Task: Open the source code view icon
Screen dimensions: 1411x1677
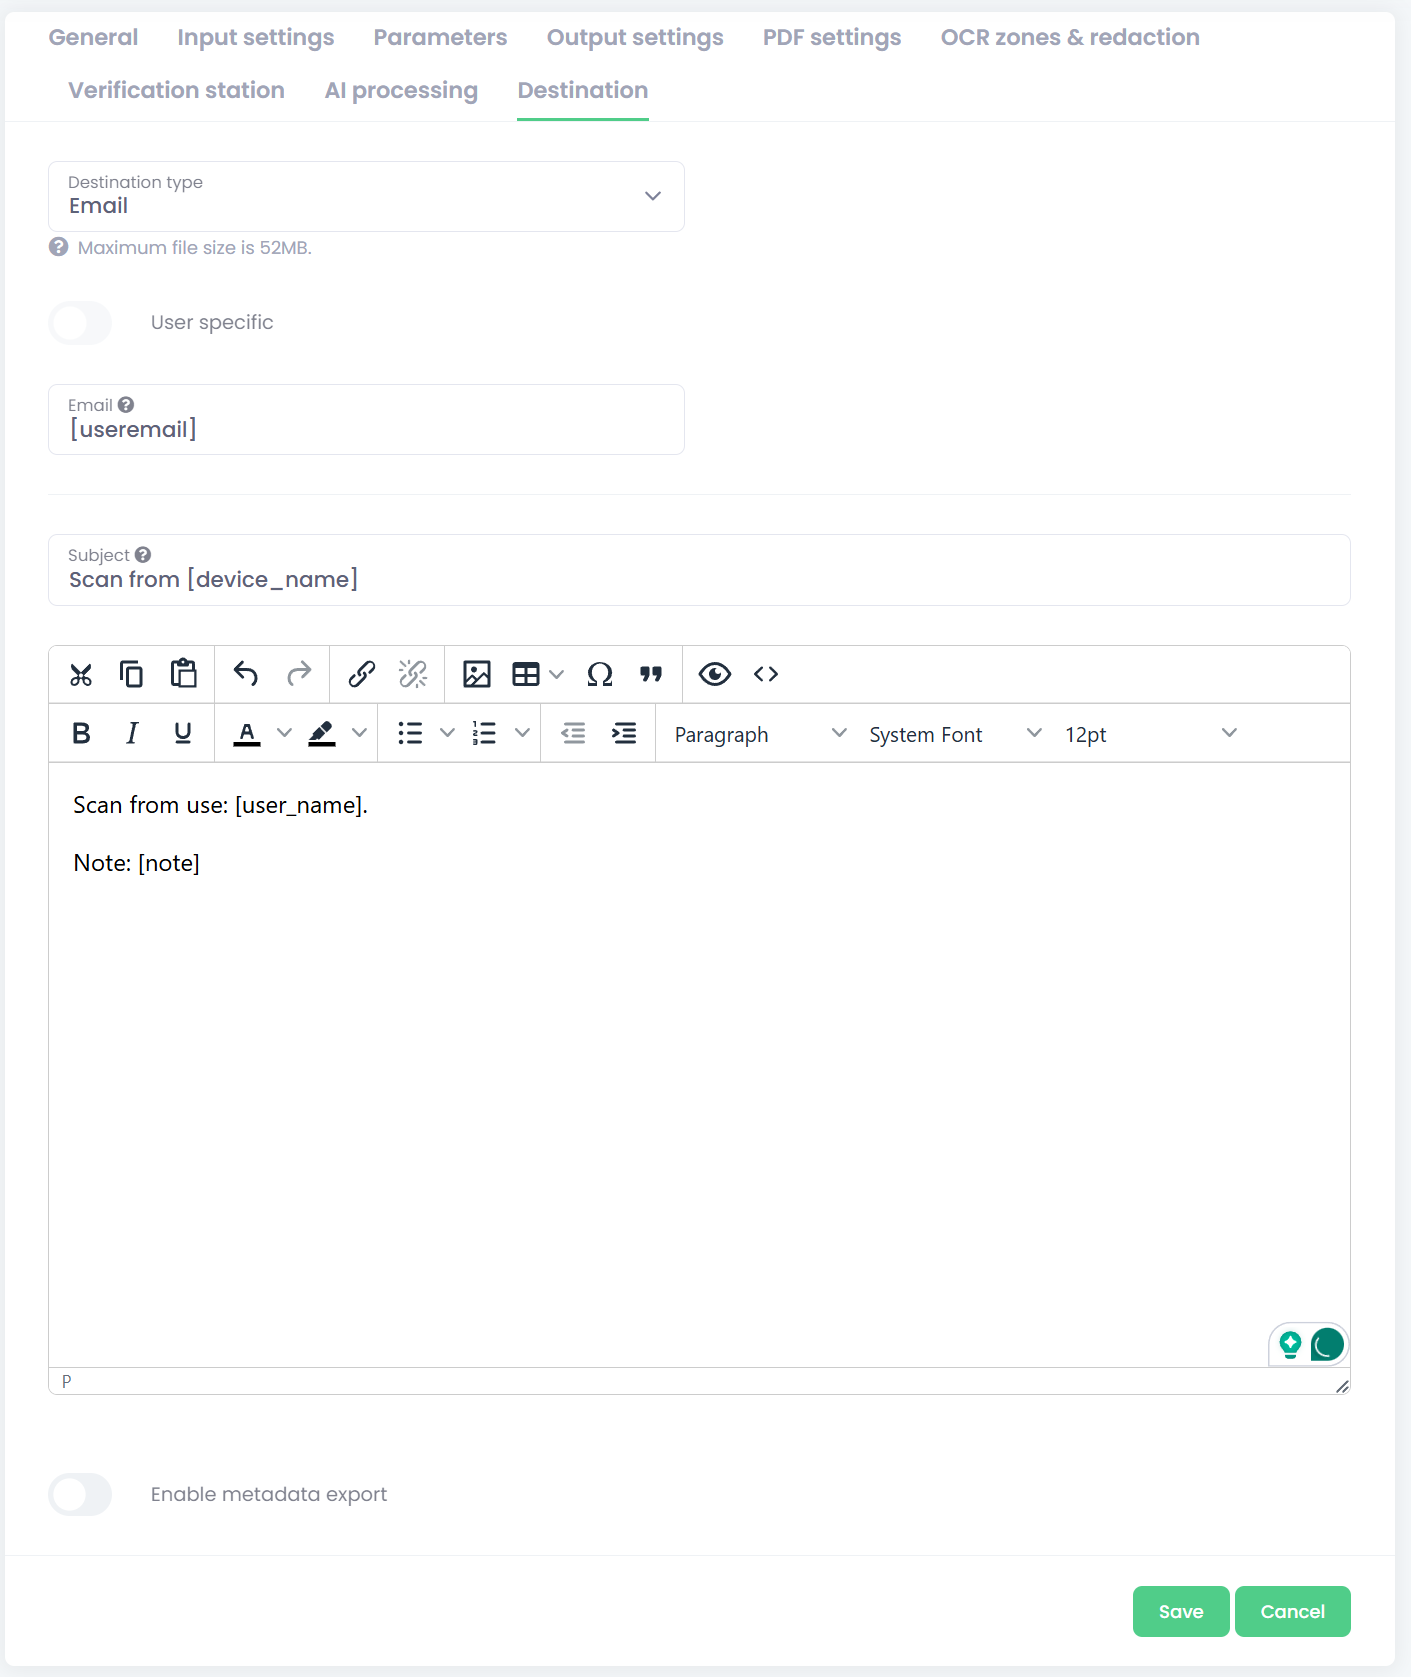Action: [766, 675]
